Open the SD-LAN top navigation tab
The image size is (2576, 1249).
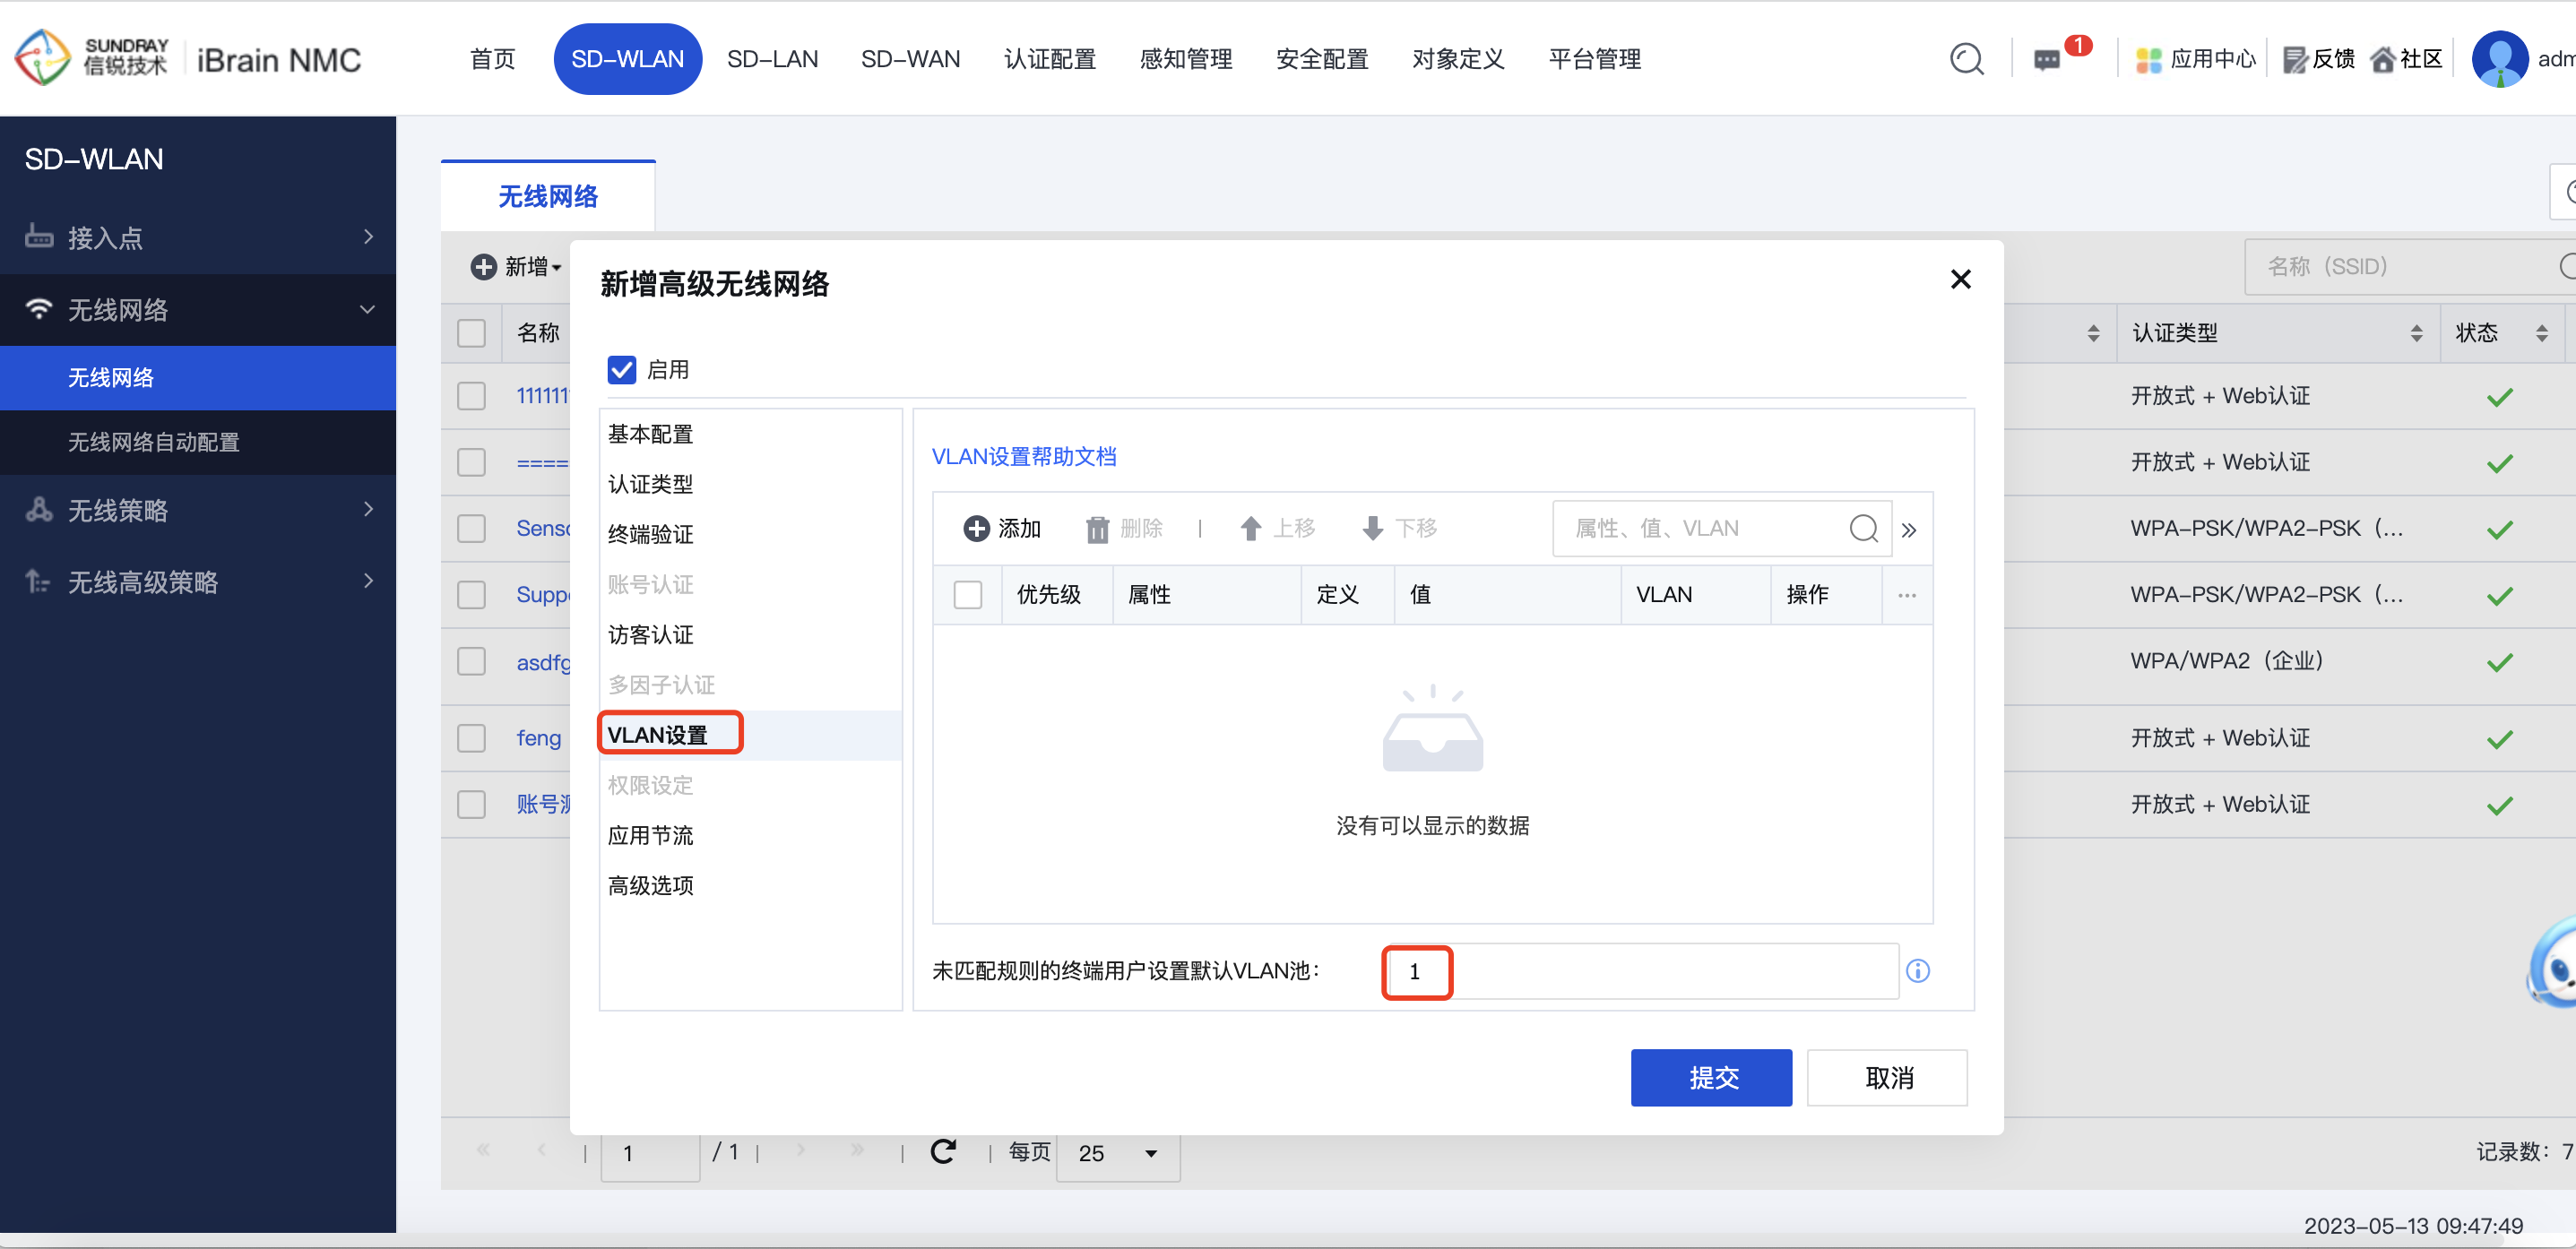[772, 59]
